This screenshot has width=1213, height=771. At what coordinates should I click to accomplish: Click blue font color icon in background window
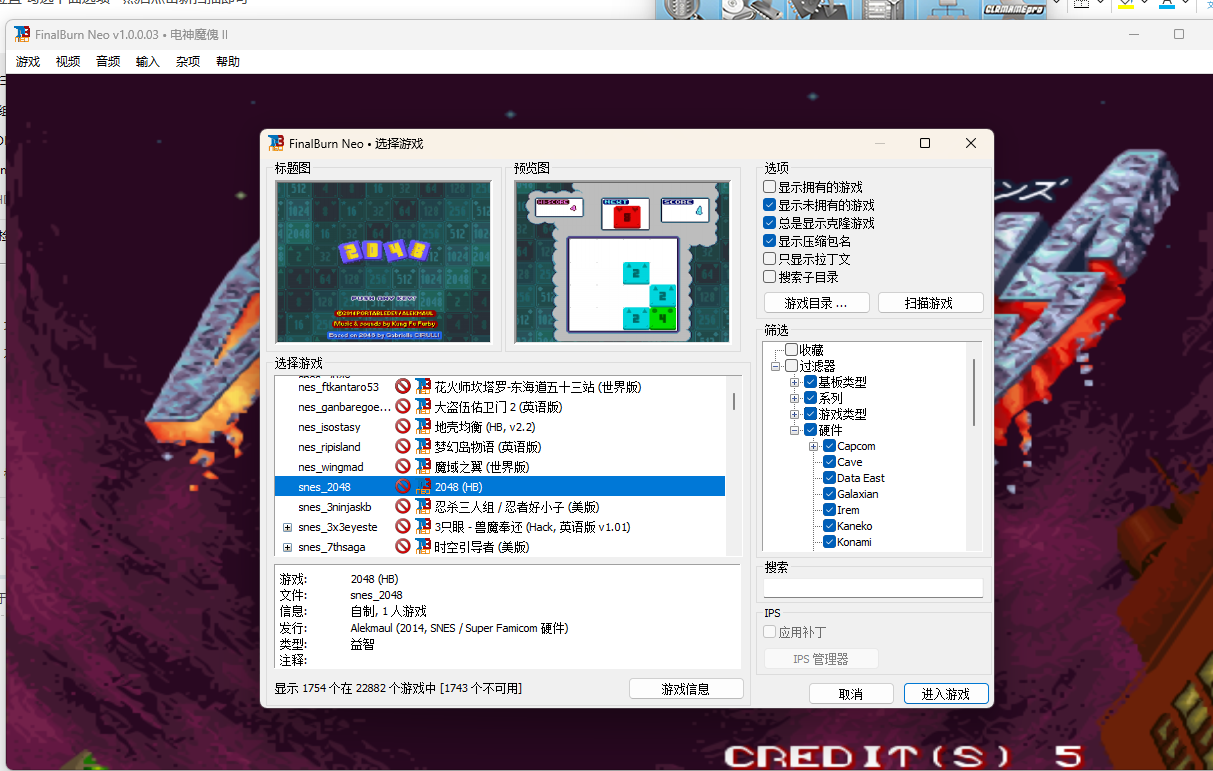(x=1167, y=4)
